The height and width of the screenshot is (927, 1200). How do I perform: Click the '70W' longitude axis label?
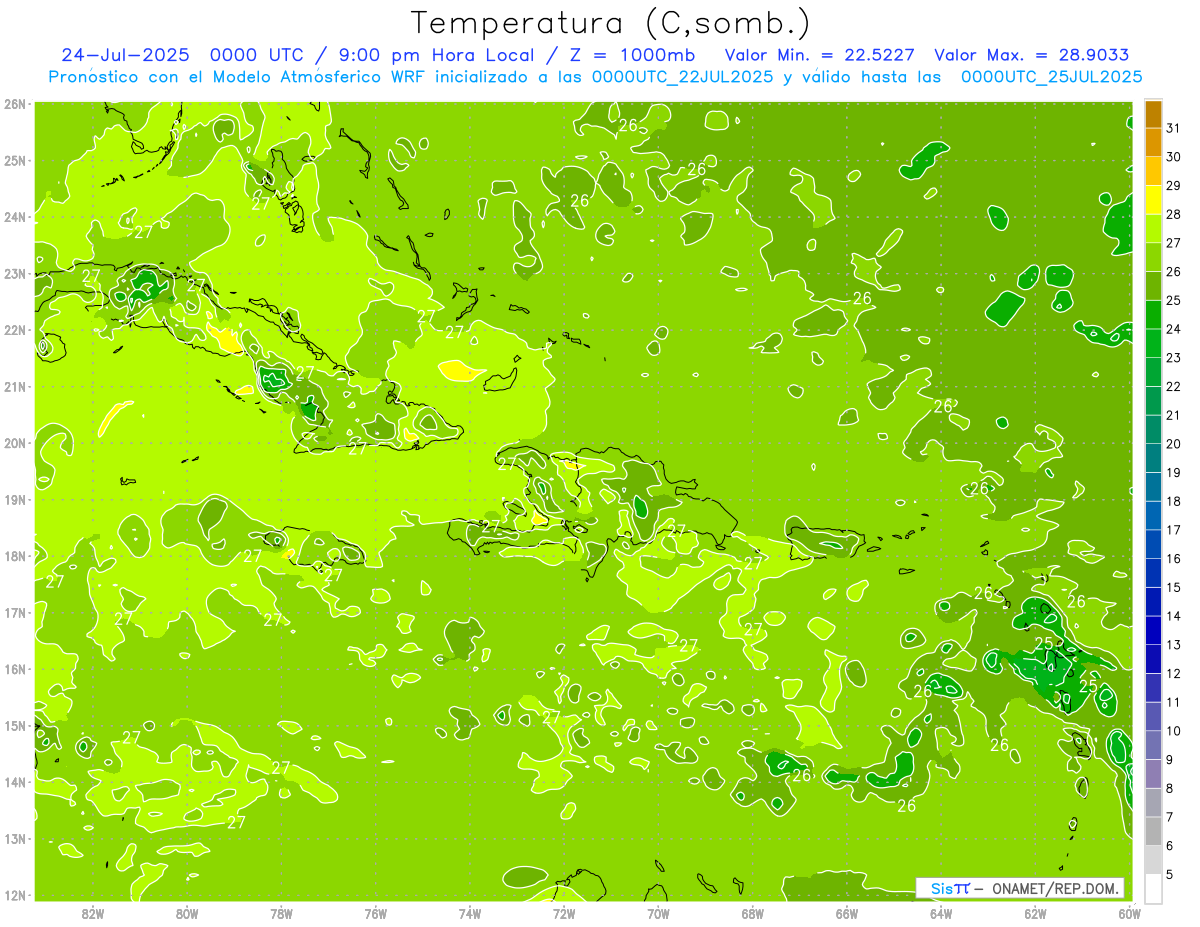point(658,913)
